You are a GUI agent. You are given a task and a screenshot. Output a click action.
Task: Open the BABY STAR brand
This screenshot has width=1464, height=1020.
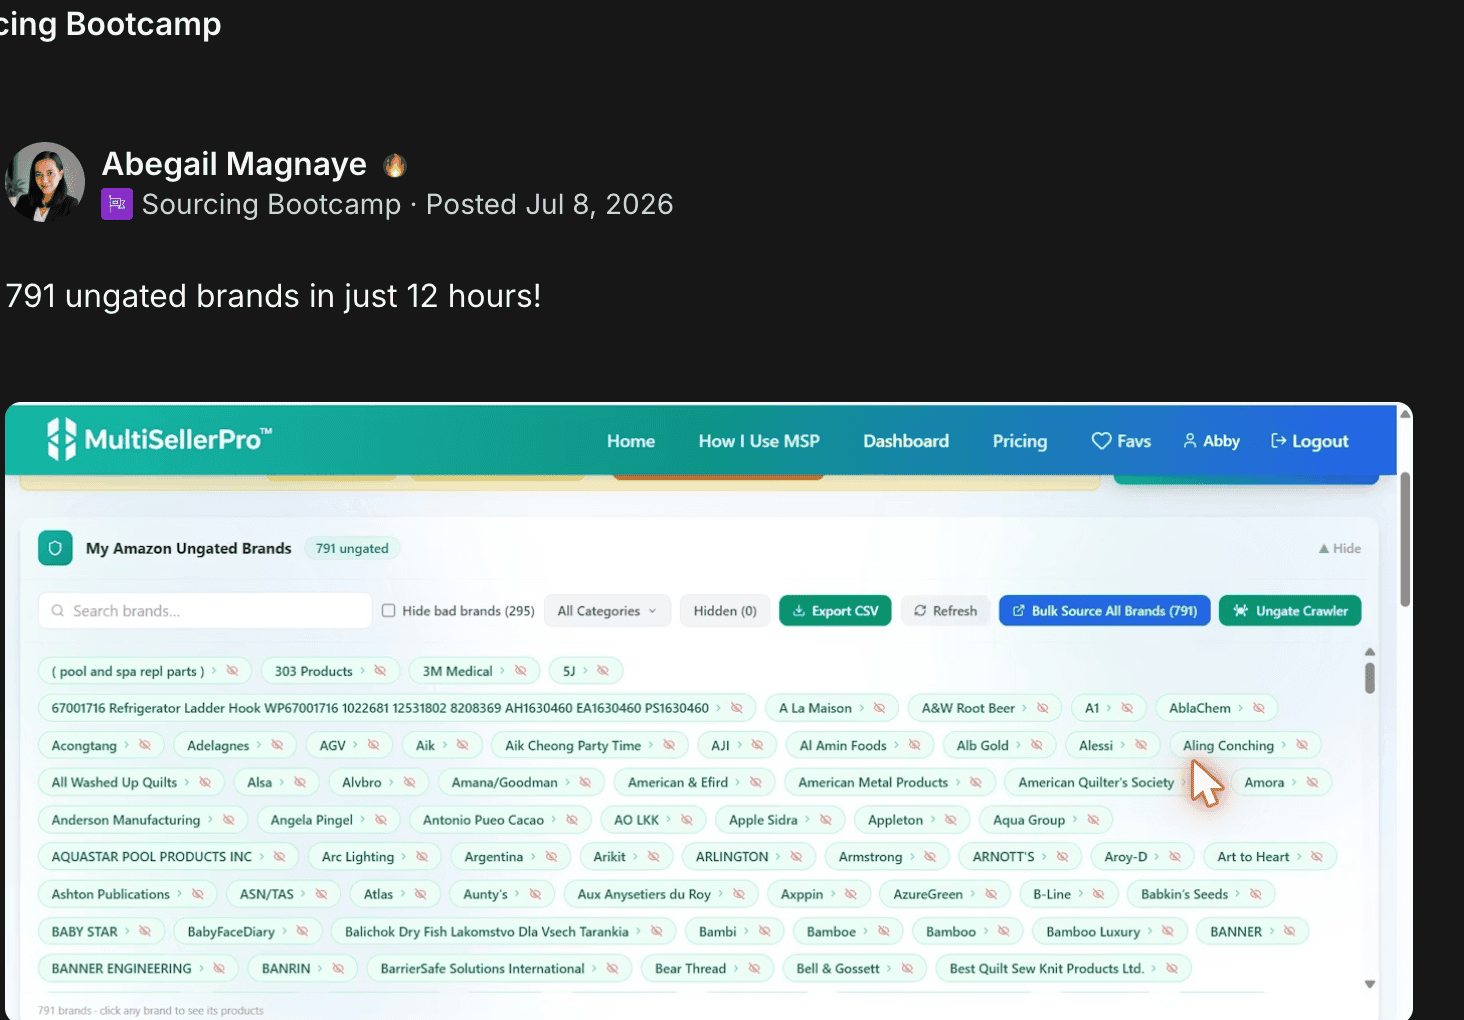pyautogui.click(x=84, y=931)
